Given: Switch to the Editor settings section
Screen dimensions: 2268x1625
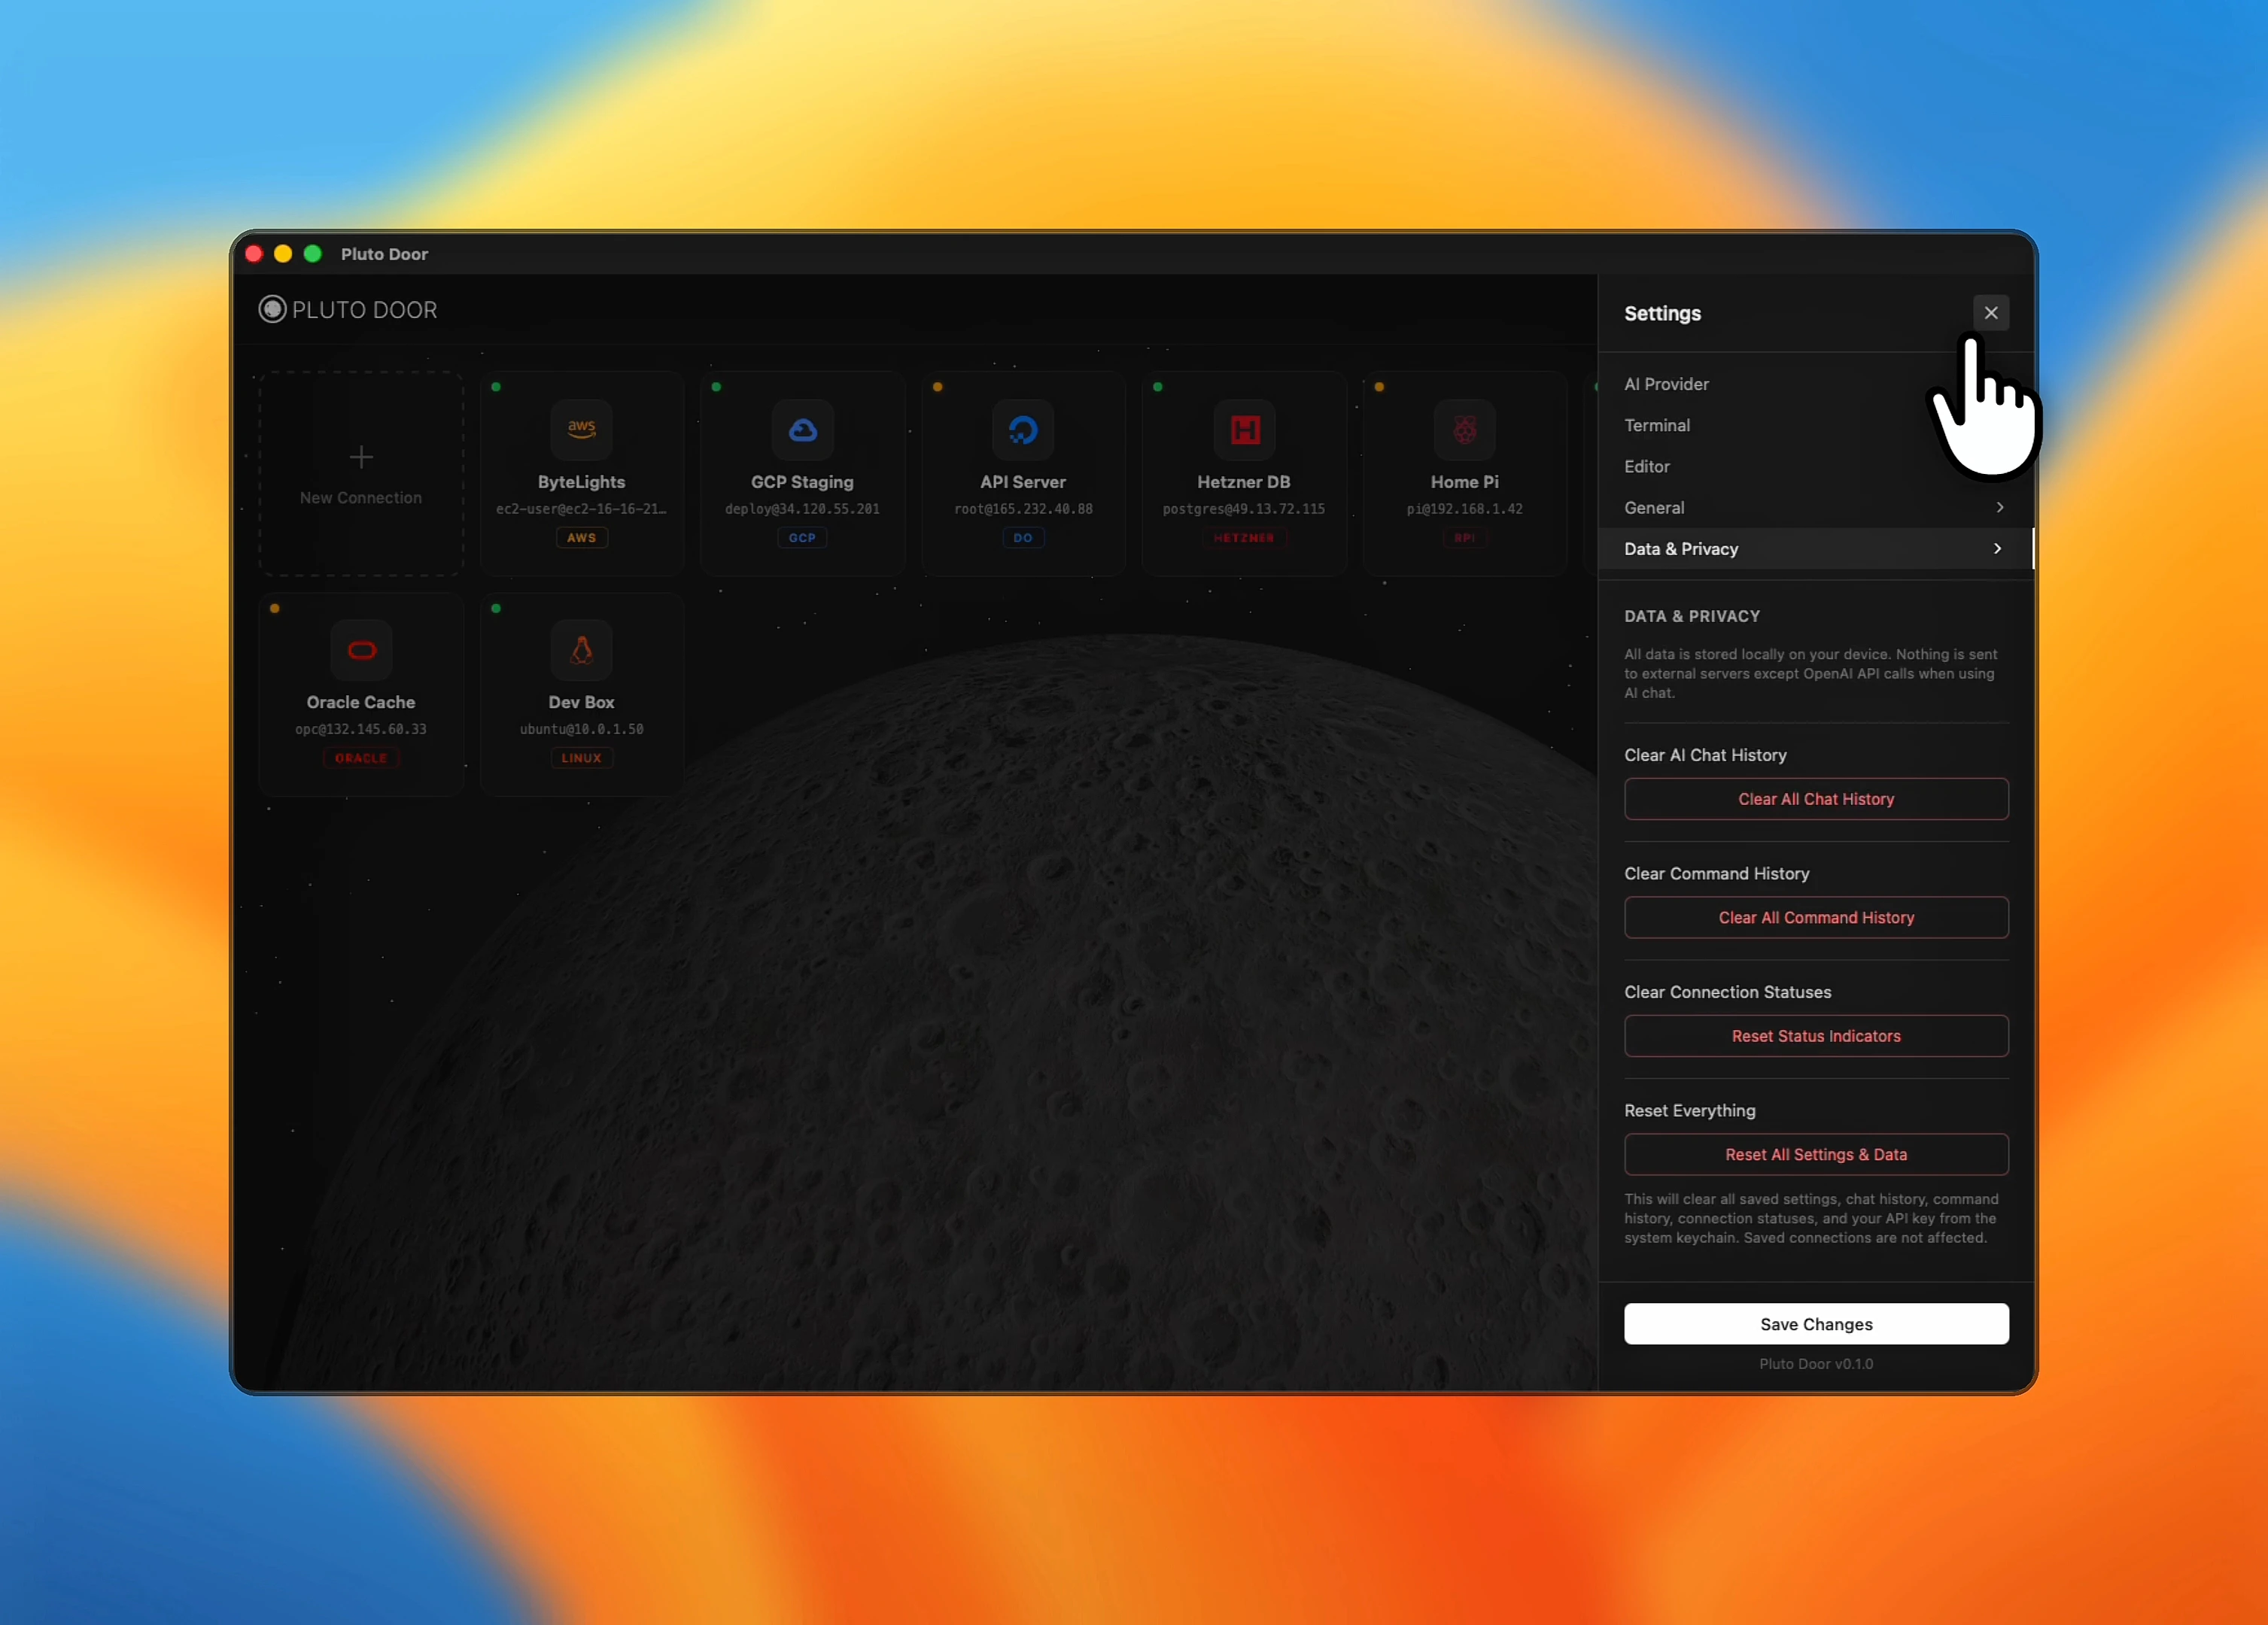Looking at the screenshot, I should coord(1647,467).
